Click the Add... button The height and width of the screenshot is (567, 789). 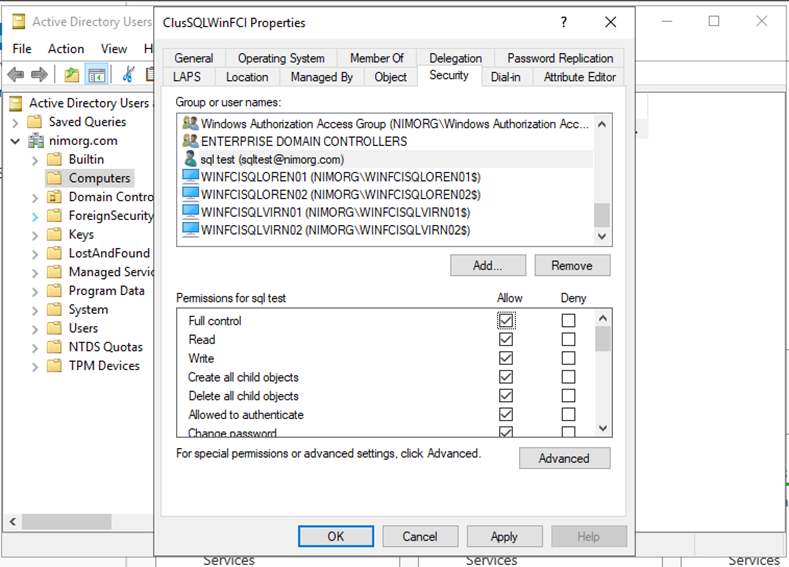coord(488,265)
